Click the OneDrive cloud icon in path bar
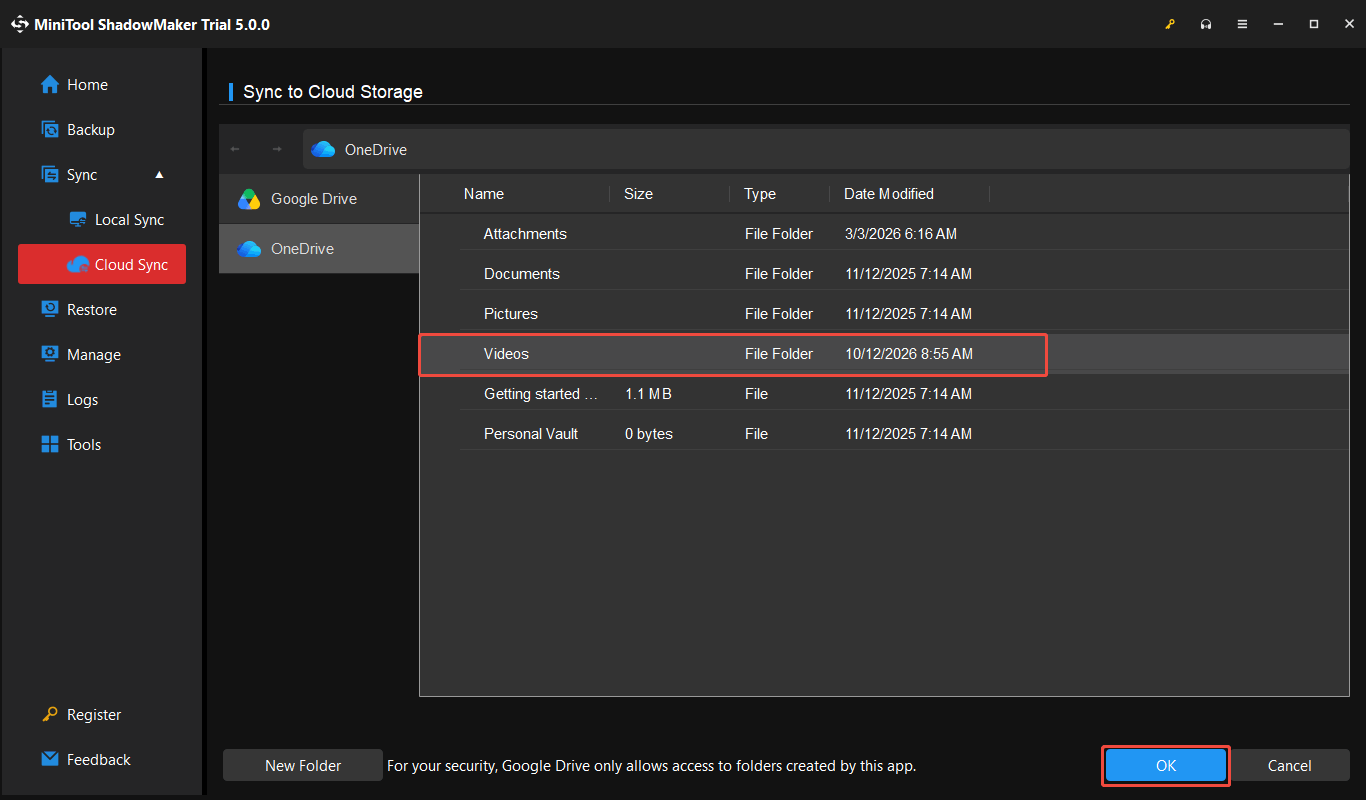 [x=323, y=149]
